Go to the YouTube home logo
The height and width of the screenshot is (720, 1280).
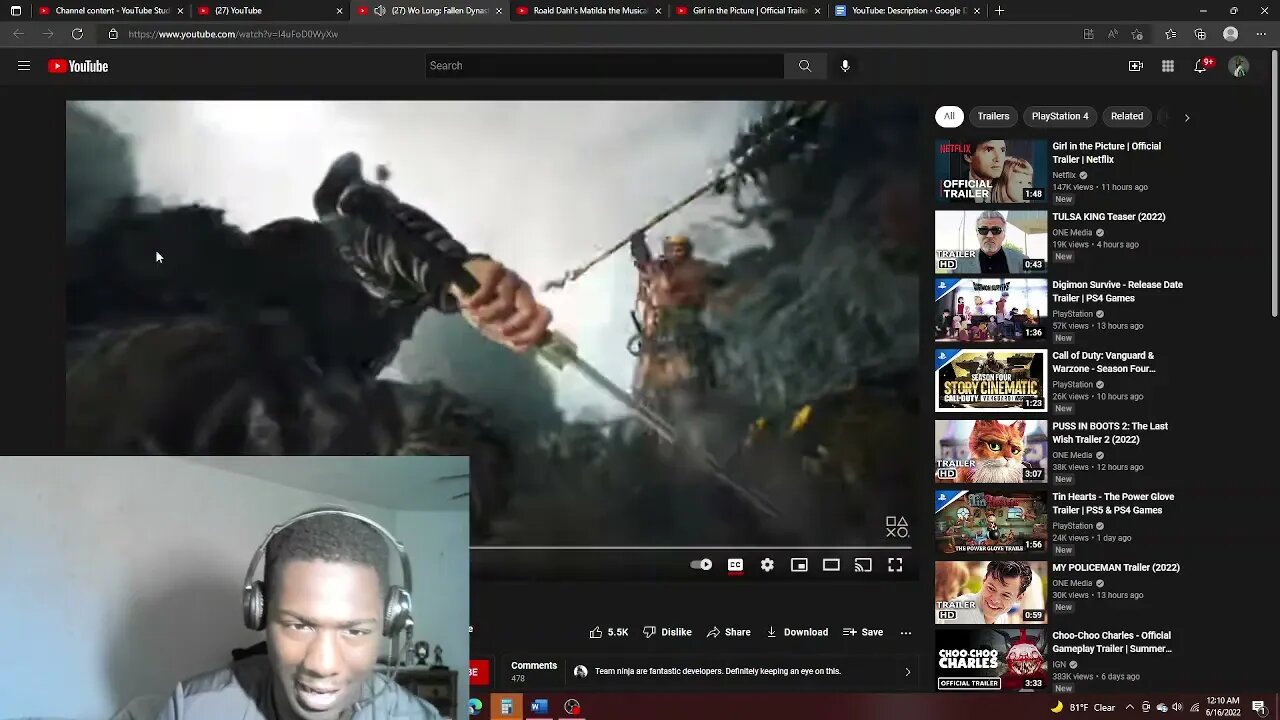coord(78,66)
